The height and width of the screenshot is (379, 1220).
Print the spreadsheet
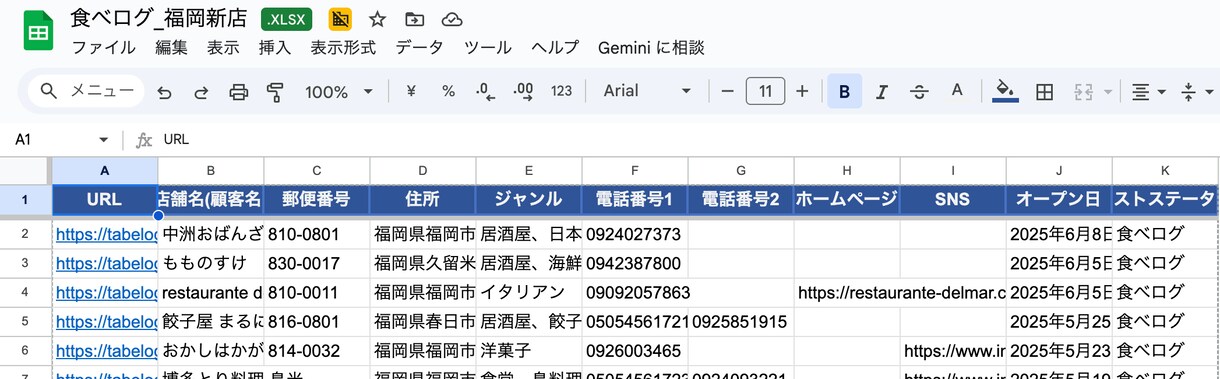click(x=239, y=92)
